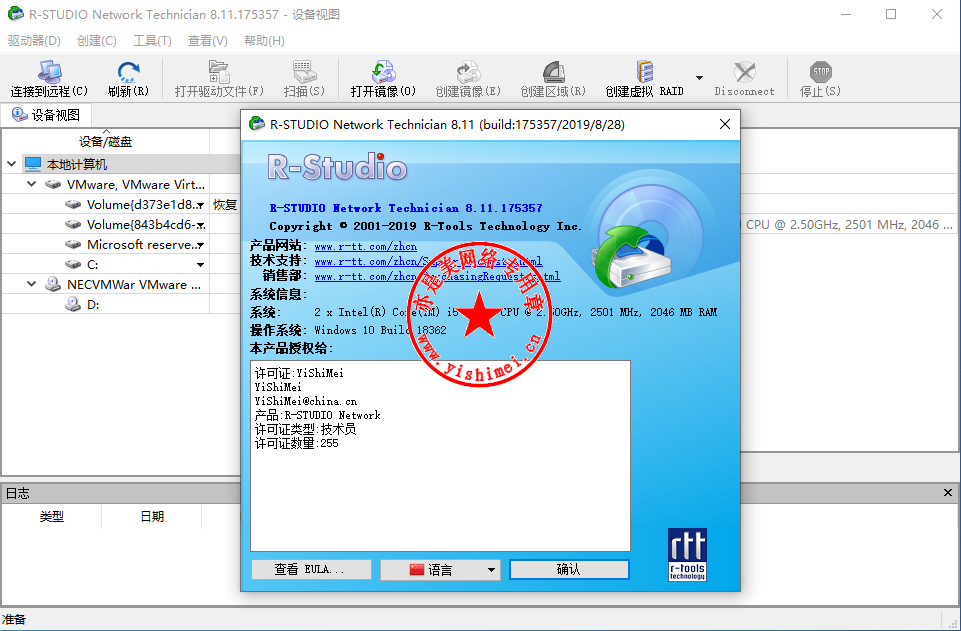Click the Volume{d373e1d8 volume icon
The height and width of the screenshot is (631, 961).
coord(73,204)
